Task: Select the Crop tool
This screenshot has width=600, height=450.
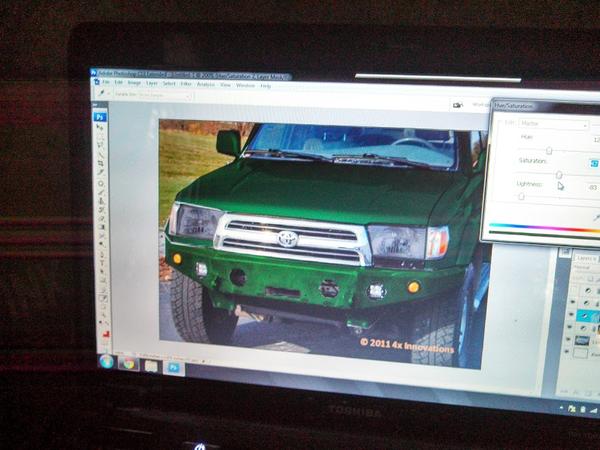Action: (100, 162)
